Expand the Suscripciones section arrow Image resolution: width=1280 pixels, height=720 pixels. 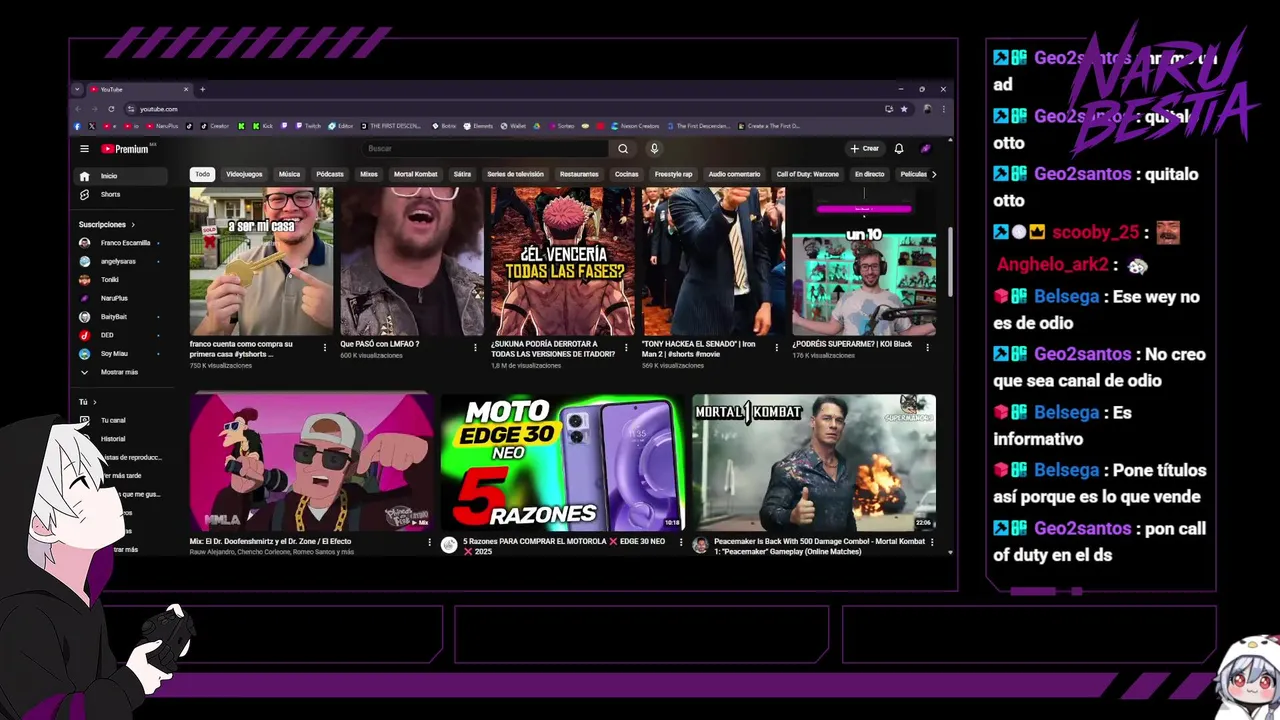(x=133, y=225)
